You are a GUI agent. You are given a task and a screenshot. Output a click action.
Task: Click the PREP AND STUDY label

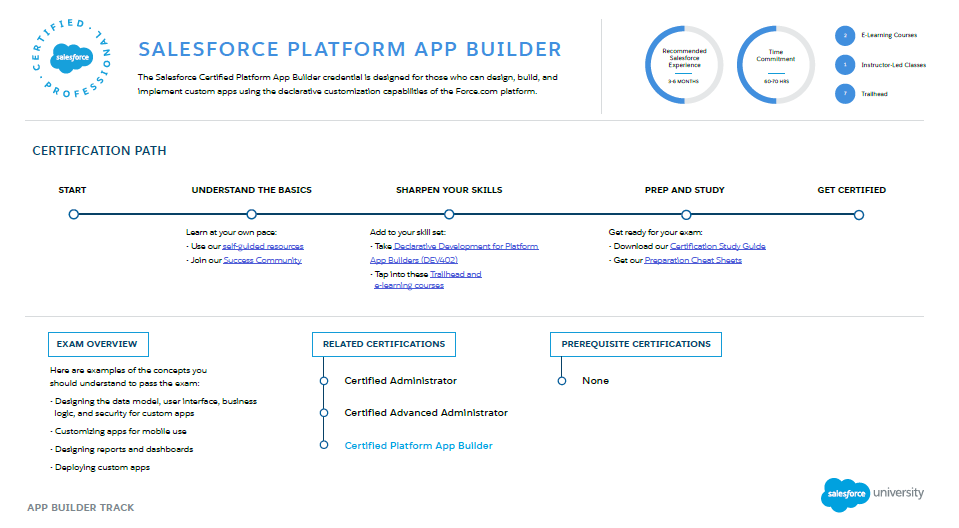pos(684,190)
